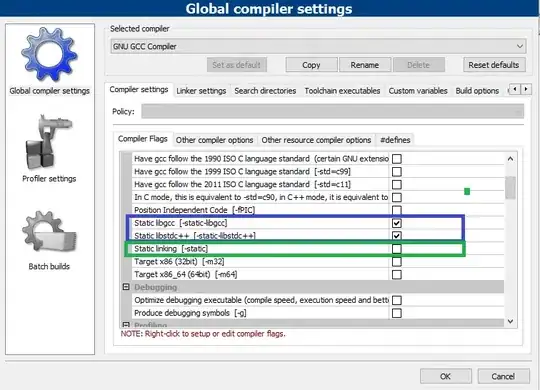Select the Other compiler options sub-tab
540x390 pixels.
click(215, 140)
